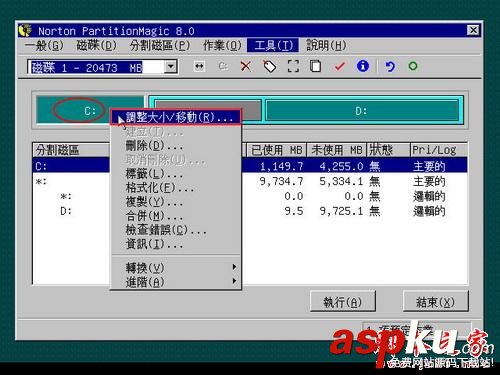Open the 一般(G) menu

[44, 45]
